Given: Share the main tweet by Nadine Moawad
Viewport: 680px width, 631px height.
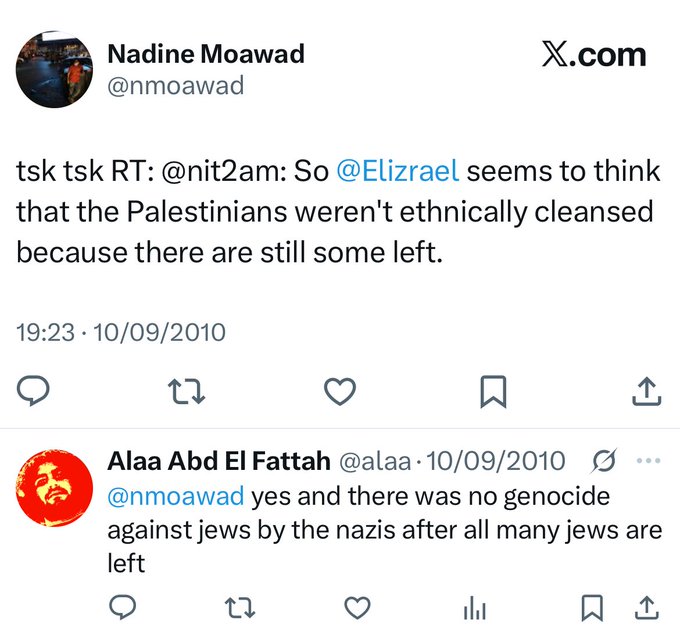Looking at the screenshot, I should 647,391.
